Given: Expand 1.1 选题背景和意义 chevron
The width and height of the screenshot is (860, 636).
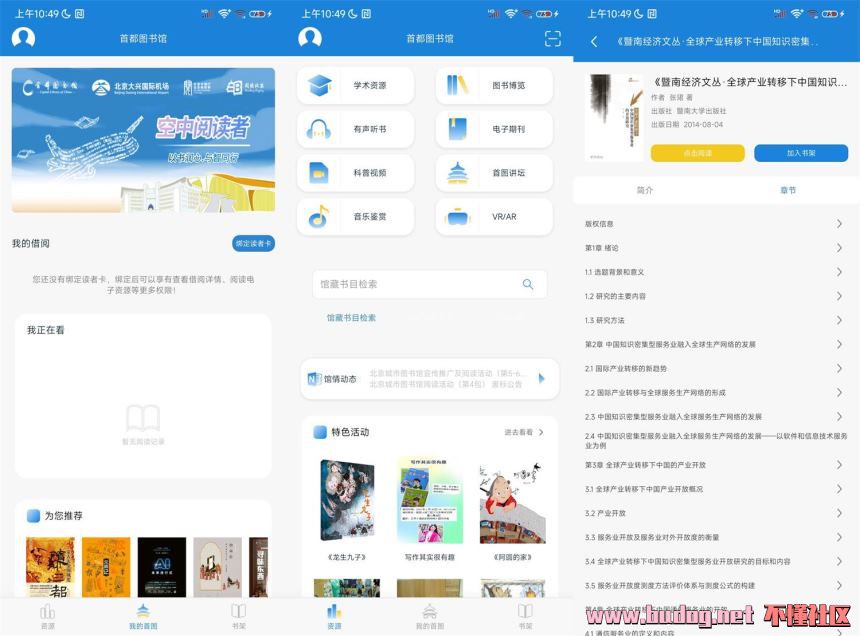Looking at the screenshot, I should tap(839, 272).
